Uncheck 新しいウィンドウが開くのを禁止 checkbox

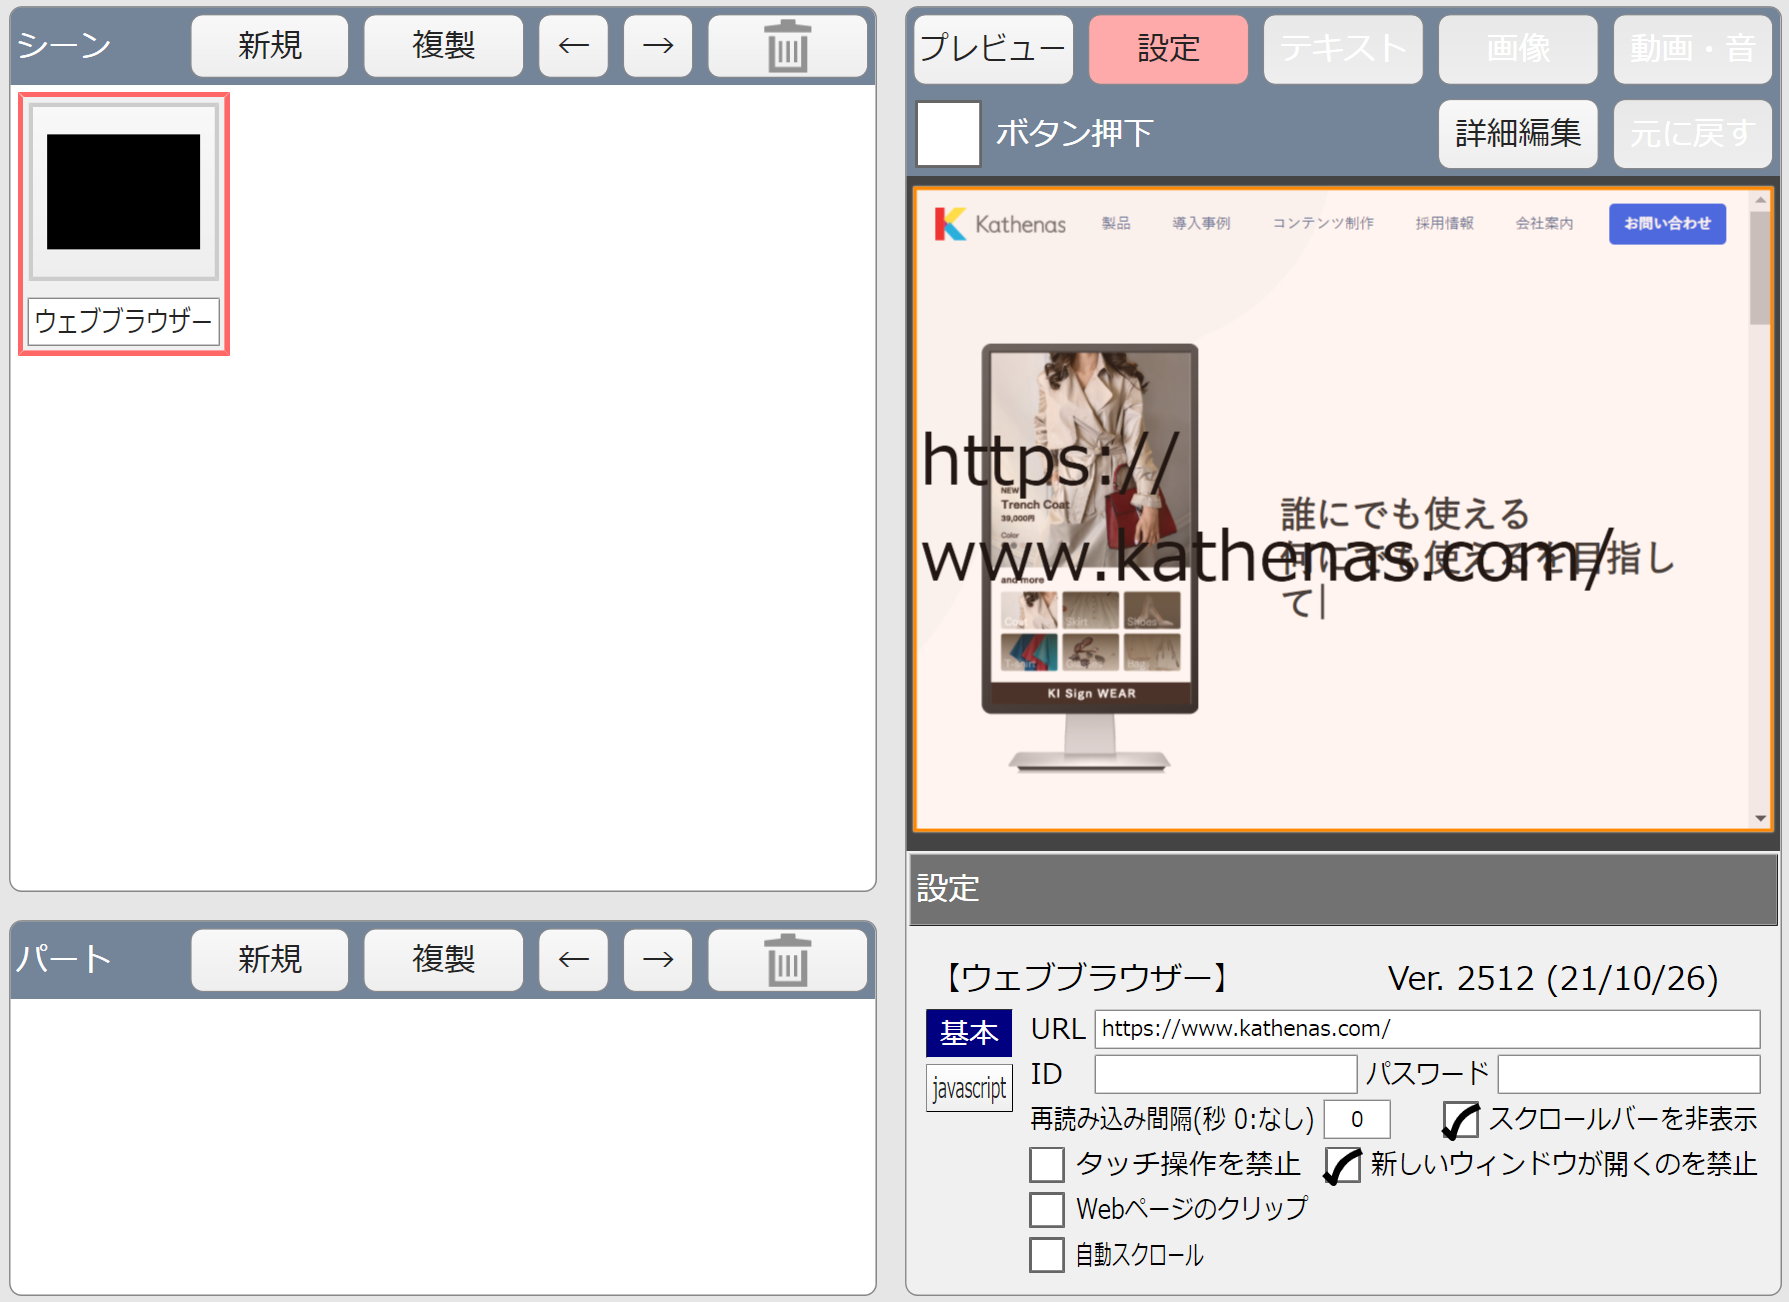coord(1343,1165)
